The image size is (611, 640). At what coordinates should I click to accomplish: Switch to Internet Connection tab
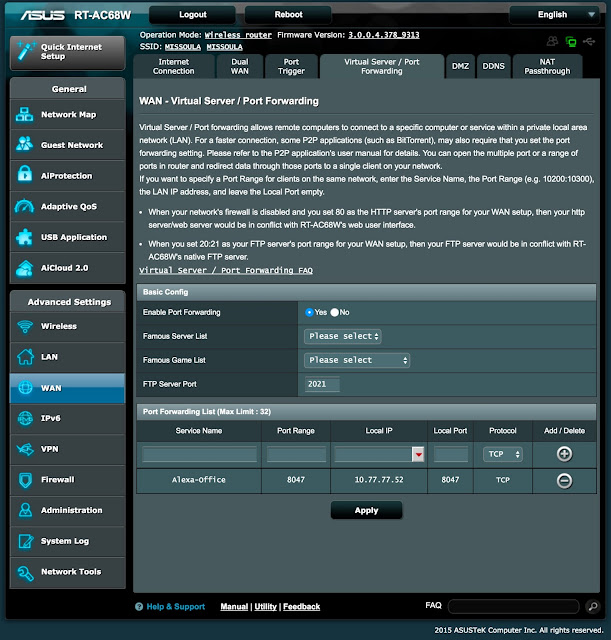point(173,67)
